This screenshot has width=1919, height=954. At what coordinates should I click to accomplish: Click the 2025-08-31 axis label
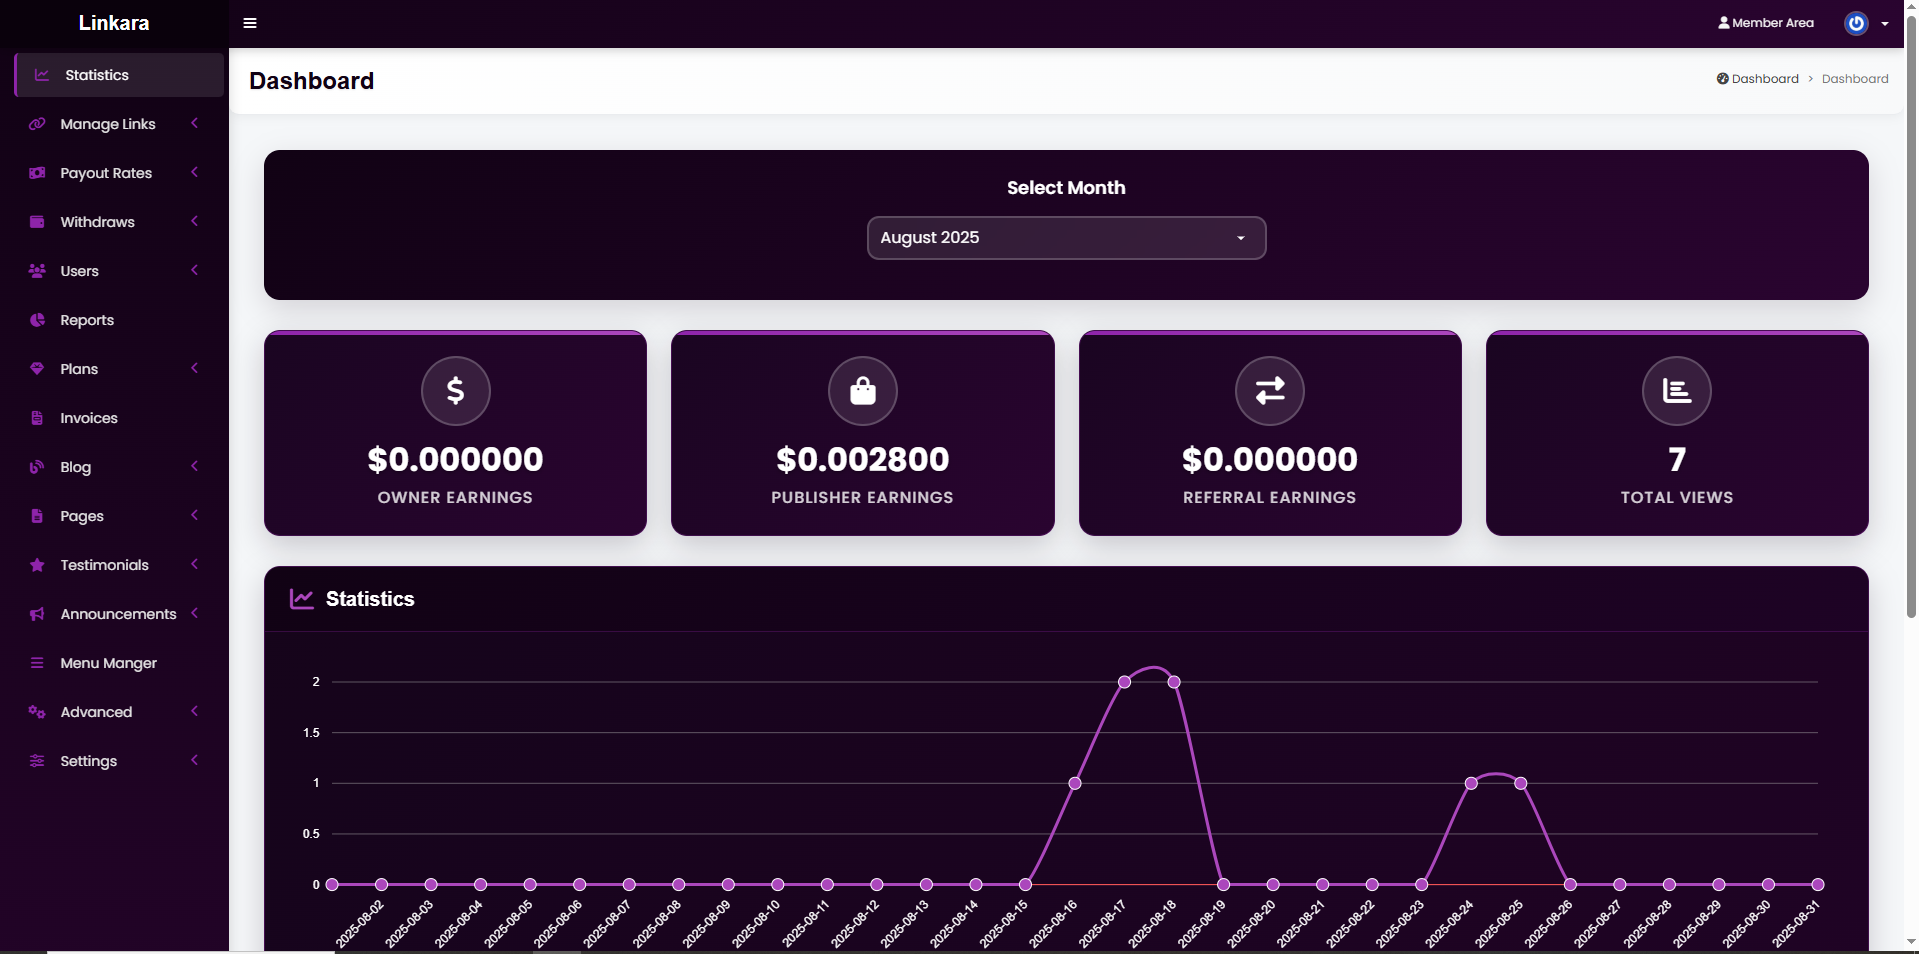(x=1796, y=924)
